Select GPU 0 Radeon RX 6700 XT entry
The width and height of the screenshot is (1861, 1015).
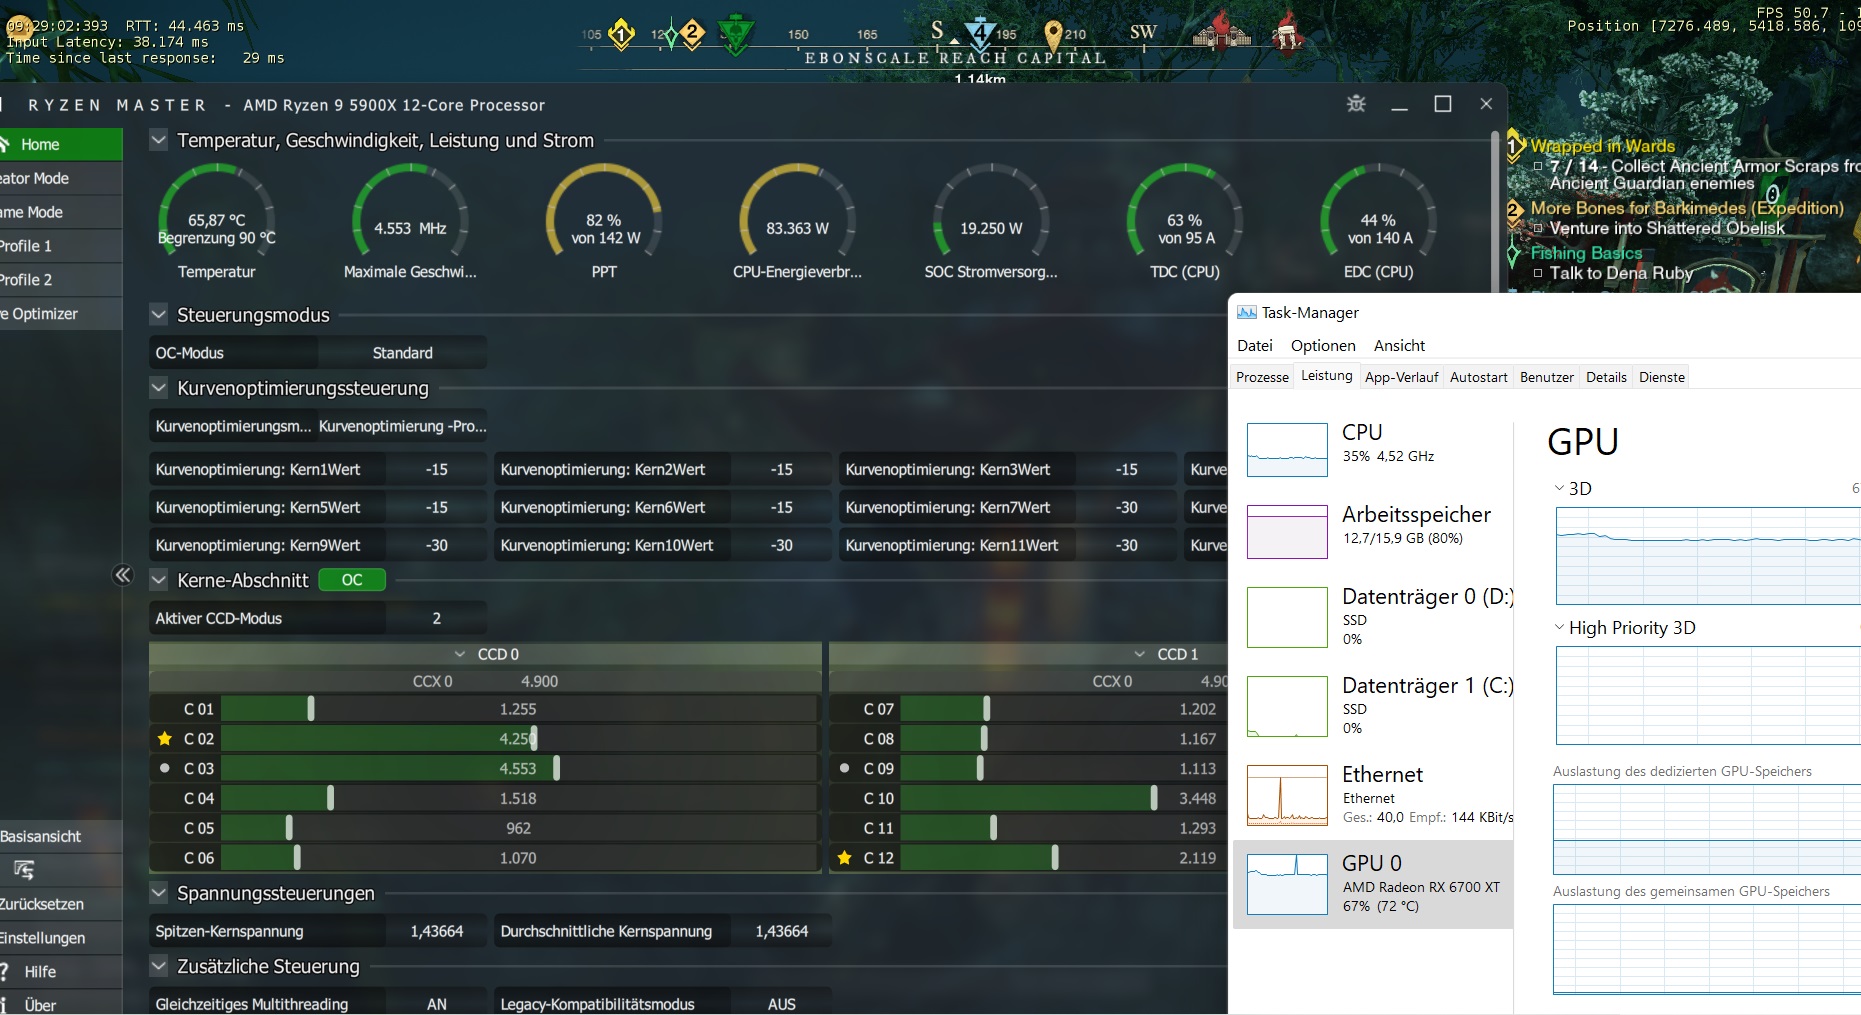[1373, 884]
